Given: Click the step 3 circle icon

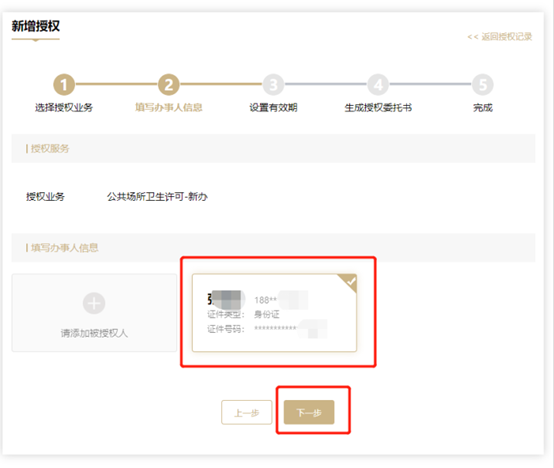Looking at the screenshot, I should pos(273,84).
